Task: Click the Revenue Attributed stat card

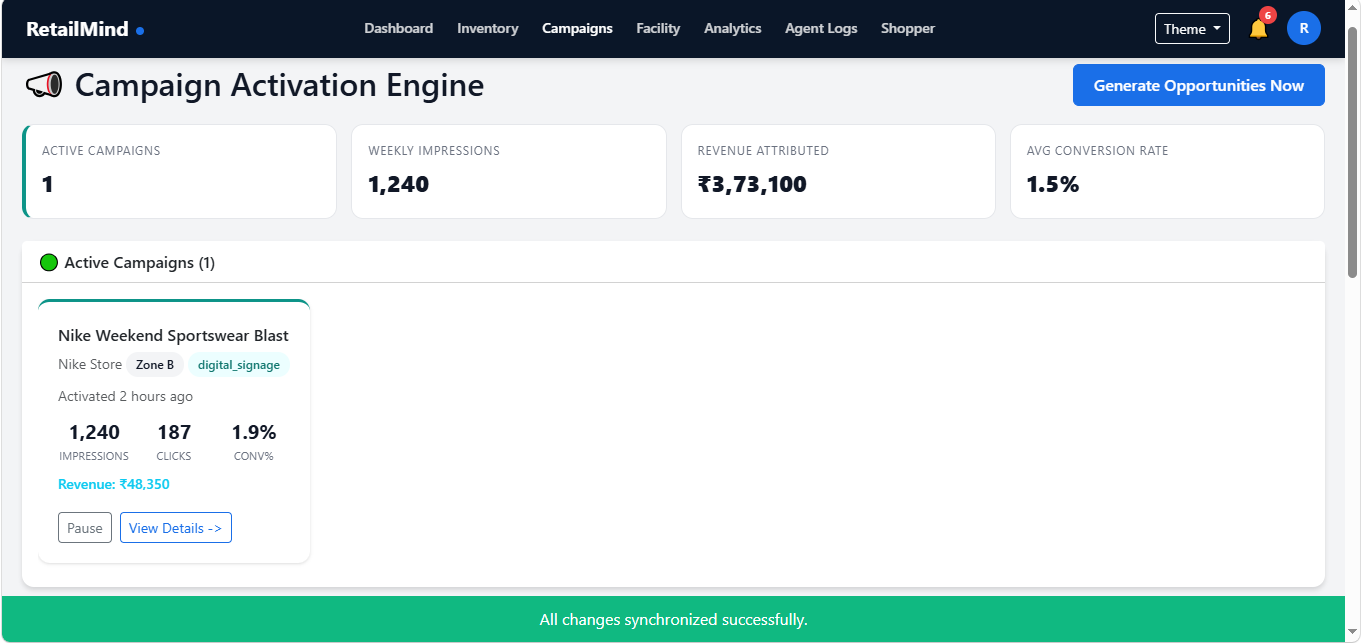Action: pyautogui.click(x=838, y=171)
